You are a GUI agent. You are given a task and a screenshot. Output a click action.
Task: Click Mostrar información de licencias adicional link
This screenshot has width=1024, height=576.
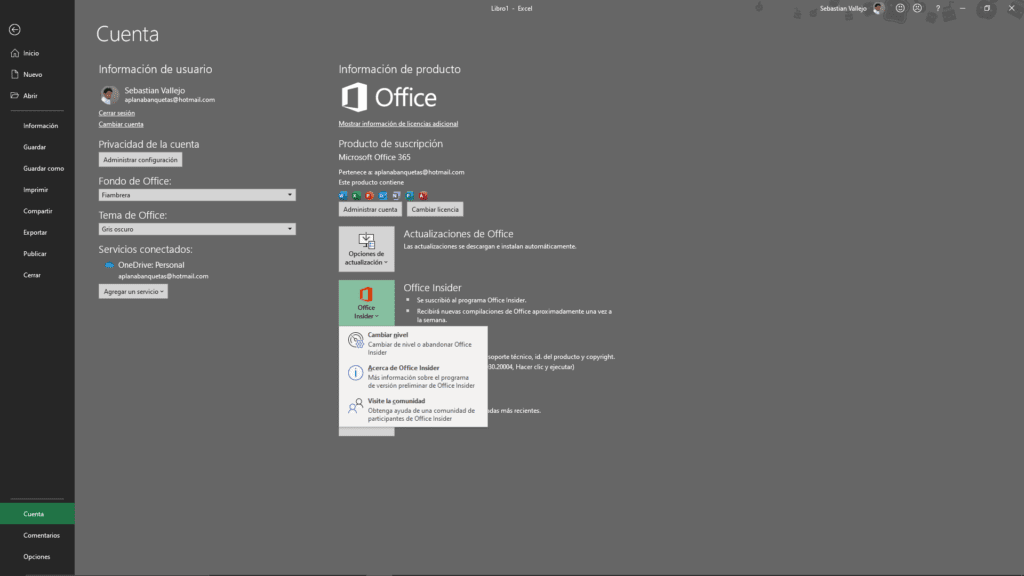tap(398, 123)
